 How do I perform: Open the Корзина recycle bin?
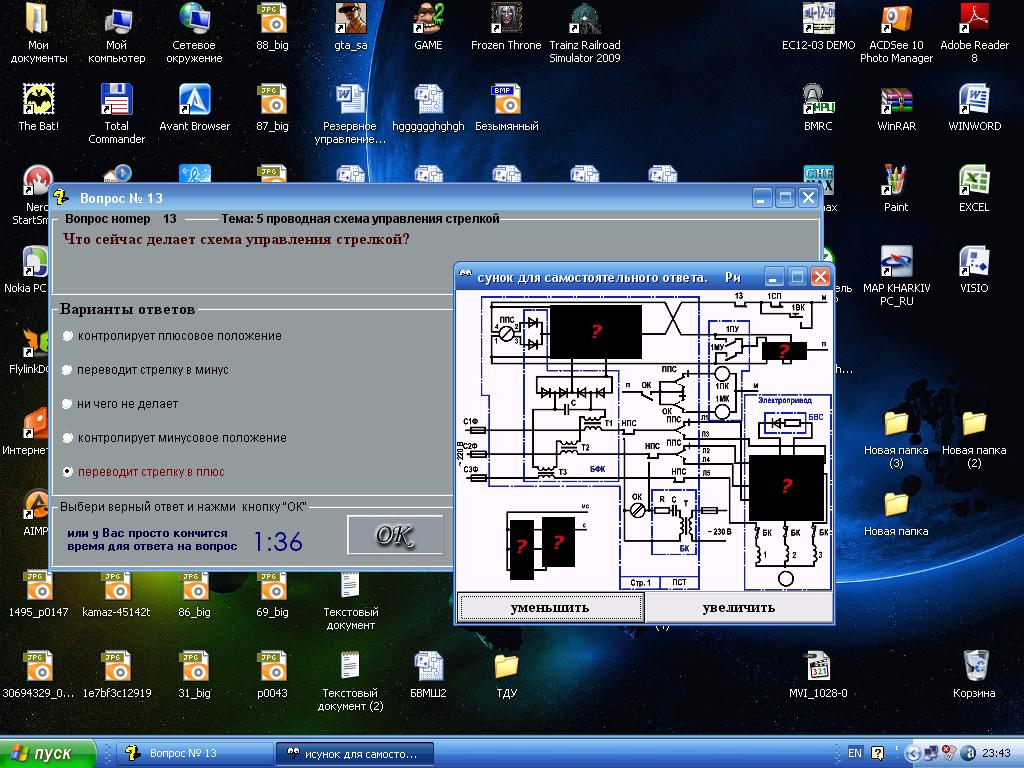pos(974,667)
